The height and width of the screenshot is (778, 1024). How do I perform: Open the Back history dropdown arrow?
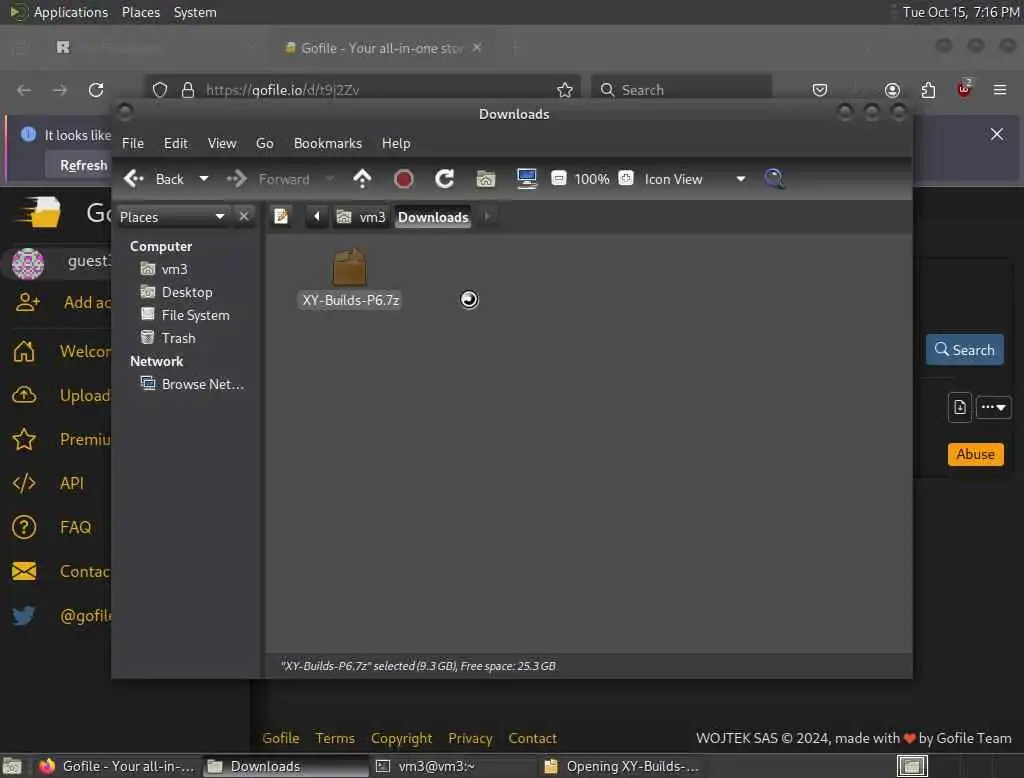(x=204, y=179)
